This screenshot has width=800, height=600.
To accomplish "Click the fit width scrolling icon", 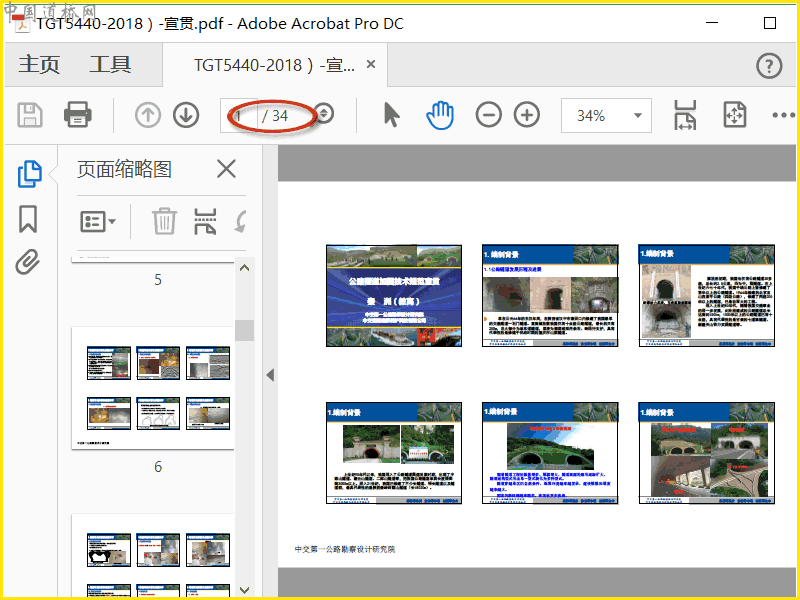I will tap(685, 115).
